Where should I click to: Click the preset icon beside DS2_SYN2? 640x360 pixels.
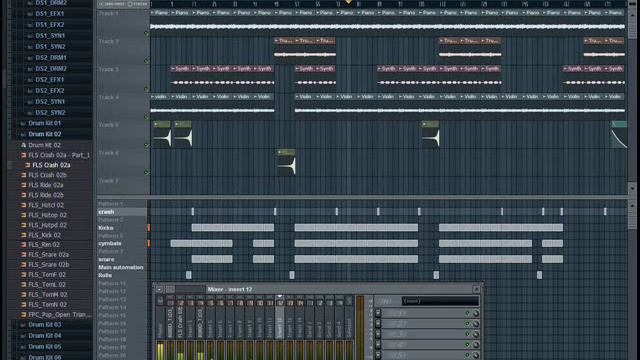click(x=30, y=113)
